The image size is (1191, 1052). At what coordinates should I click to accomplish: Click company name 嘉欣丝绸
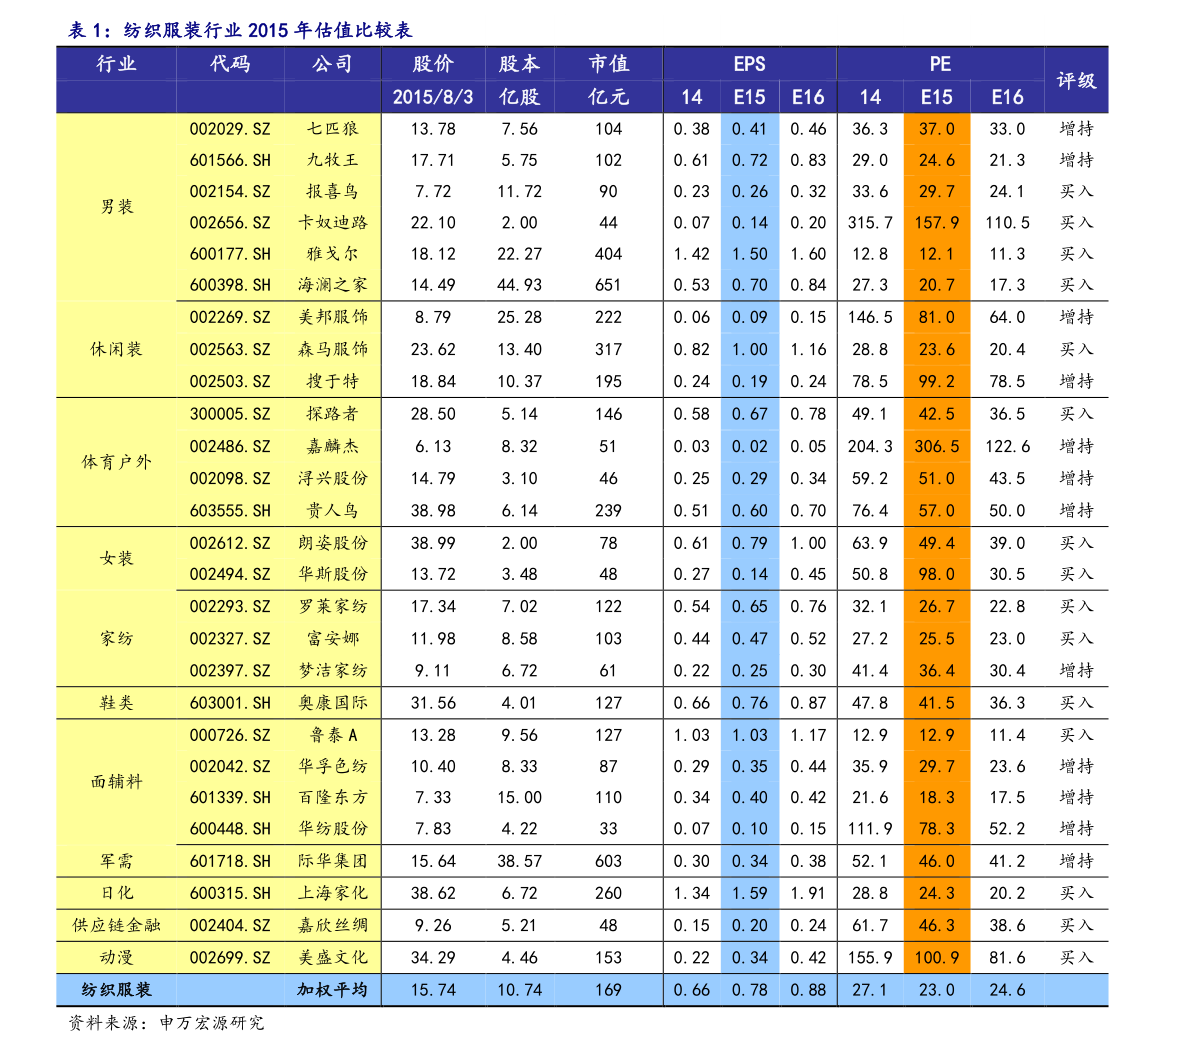tap(333, 925)
